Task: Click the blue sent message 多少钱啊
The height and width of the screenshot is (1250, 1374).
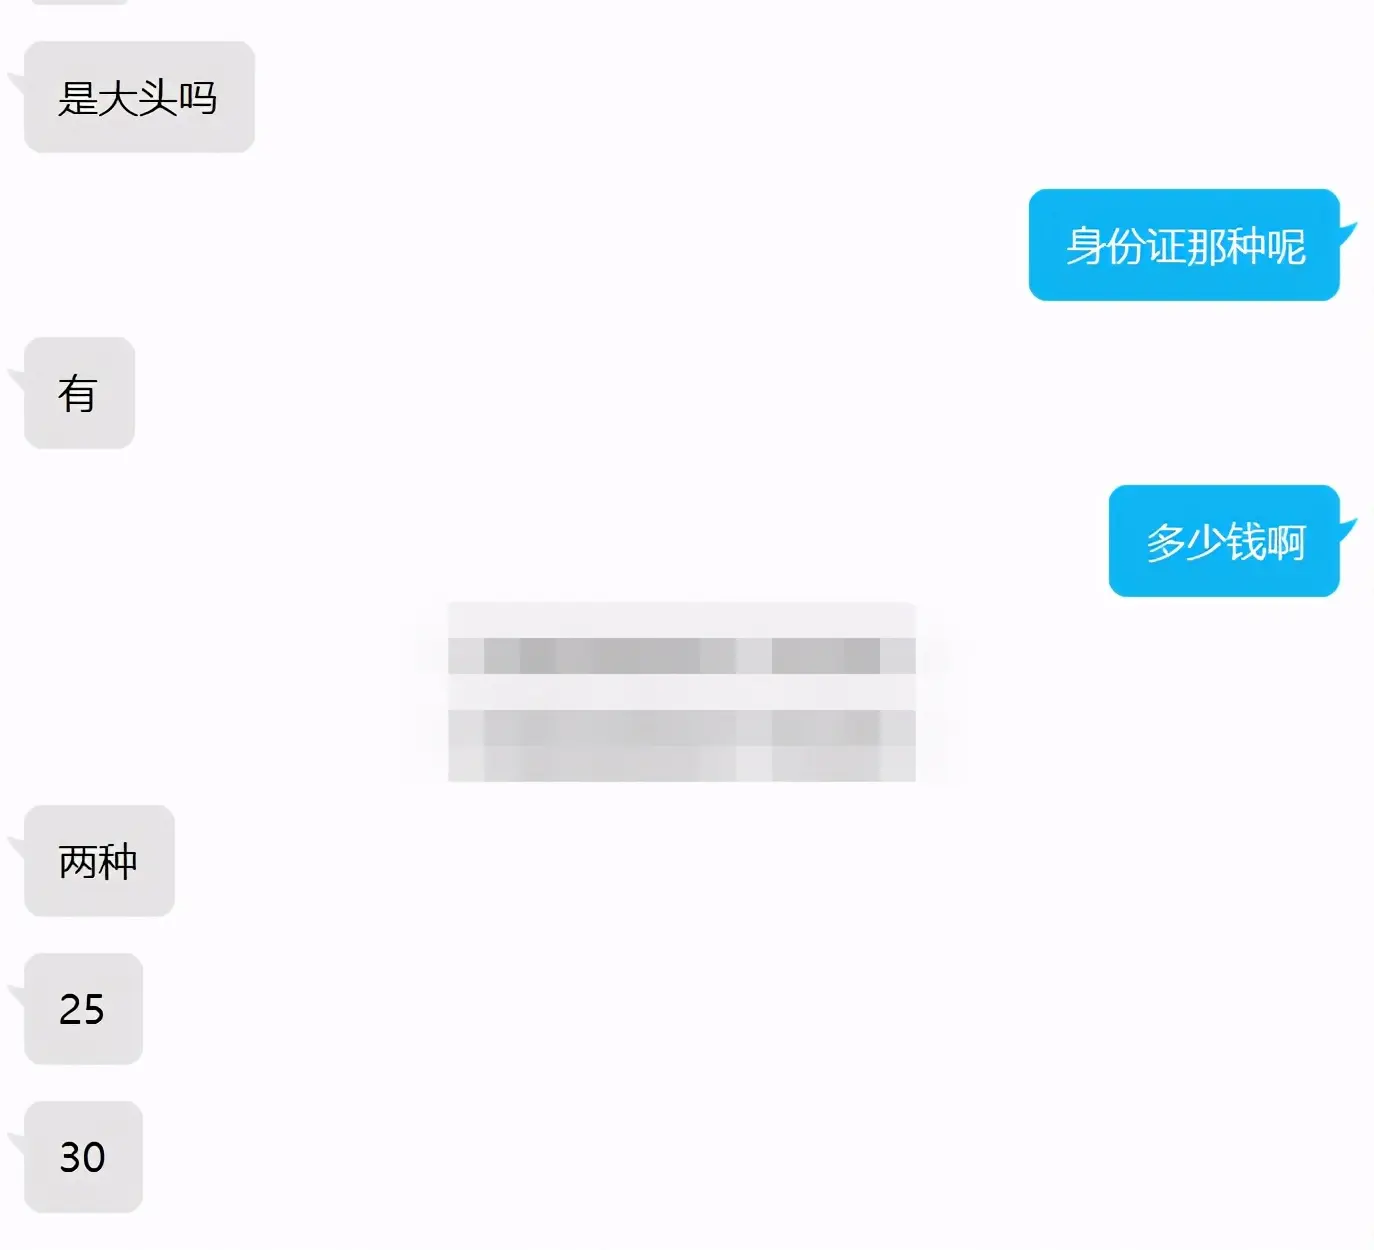Action: coord(1224,541)
